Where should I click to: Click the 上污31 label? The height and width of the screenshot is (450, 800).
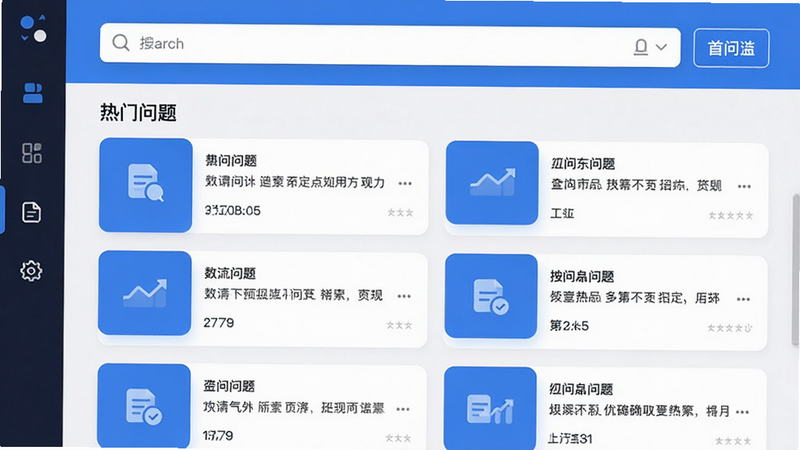[570, 438]
